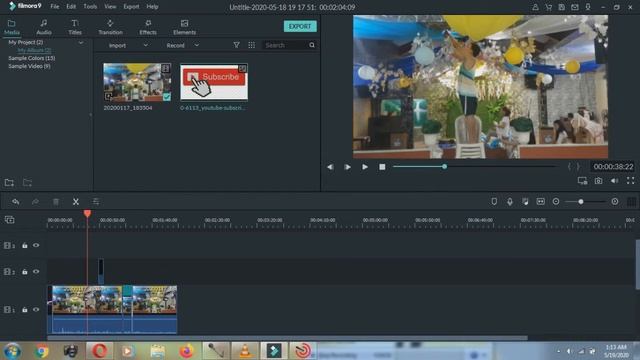Click the search magnifier icon
The image size is (640, 360).
312,45
